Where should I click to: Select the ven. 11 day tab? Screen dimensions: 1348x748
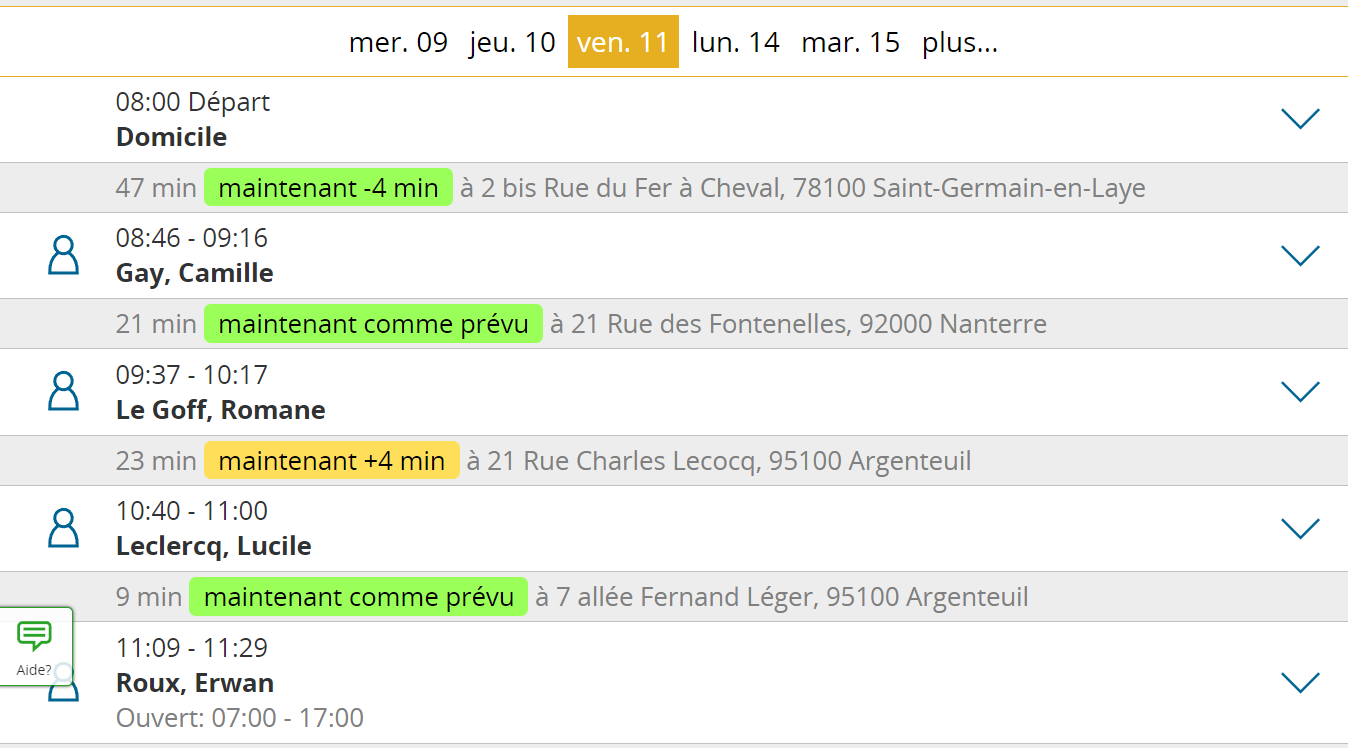click(623, 42)
